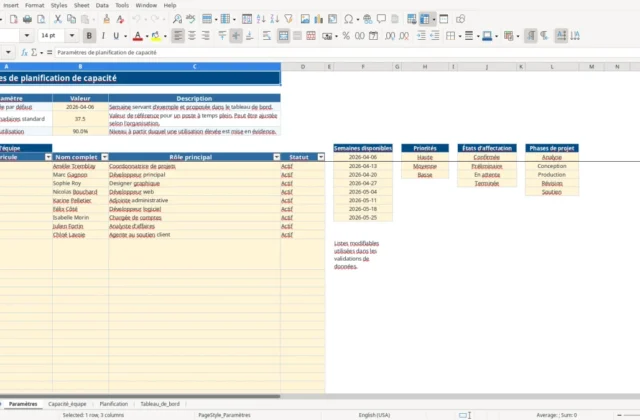Image resolution: width=640 pixels, height=420 pixels.
Task: Select column D header
Action: point(303,67)
